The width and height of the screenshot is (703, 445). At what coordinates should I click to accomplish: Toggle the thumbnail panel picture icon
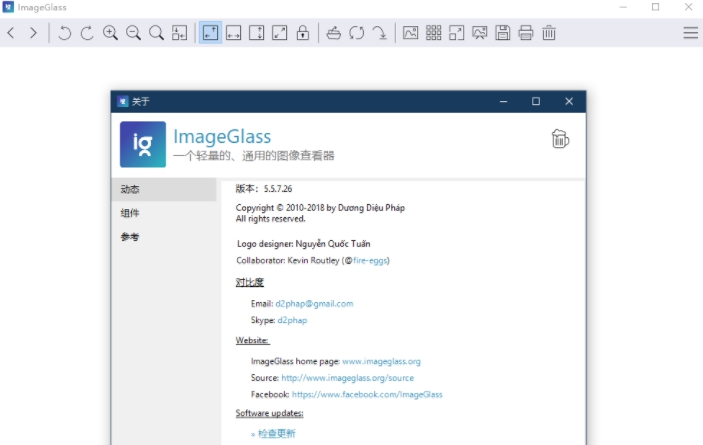pyautogui.click(x=411, y=33)
